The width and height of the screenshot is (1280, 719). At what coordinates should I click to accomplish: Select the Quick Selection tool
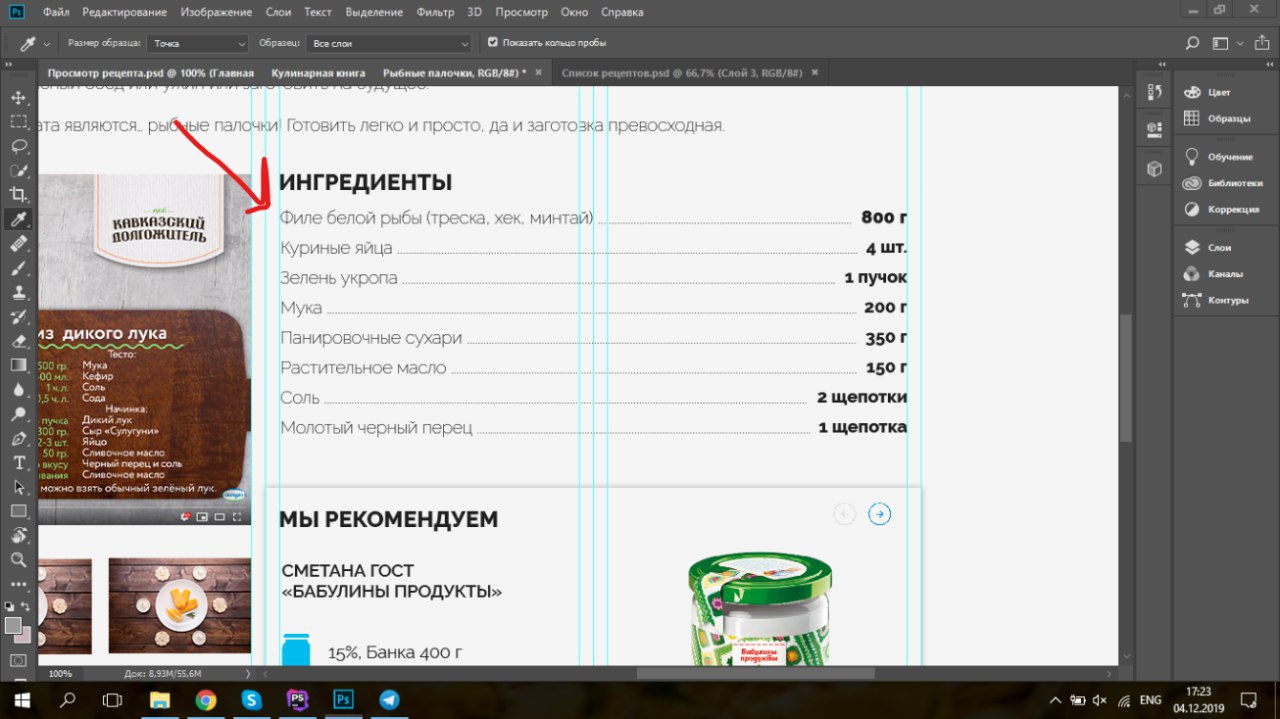18,170
